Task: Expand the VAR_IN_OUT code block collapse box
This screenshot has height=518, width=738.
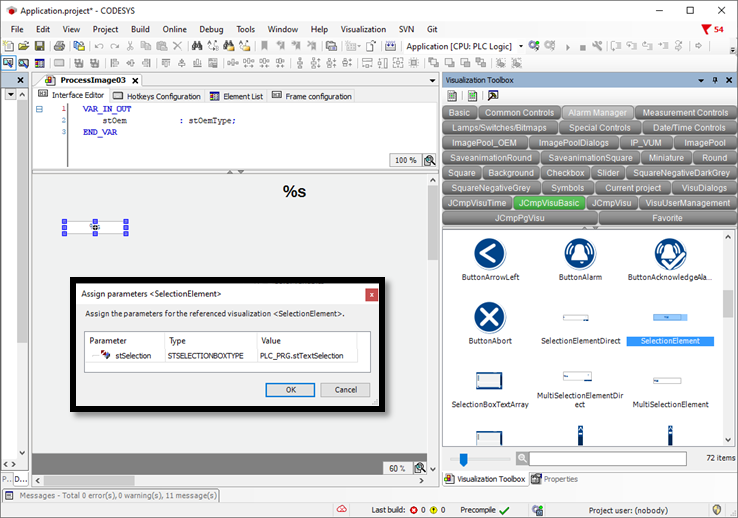Action: pyautogui.click(x=39, y=109)
